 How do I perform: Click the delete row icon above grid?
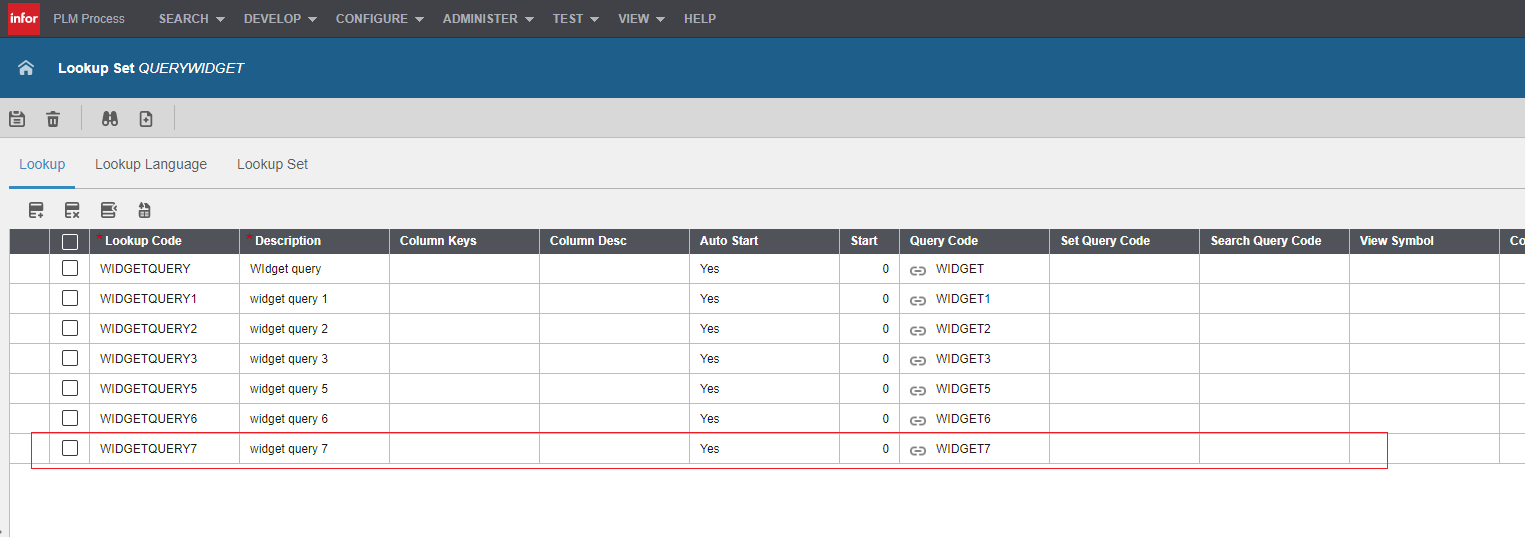pos(72,210)
